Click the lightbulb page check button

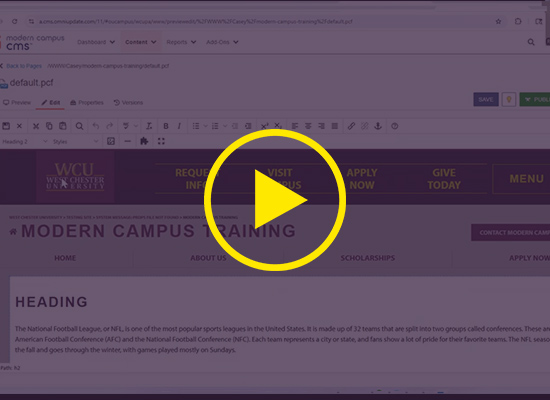pyautogui.click(x=509, y=100)
